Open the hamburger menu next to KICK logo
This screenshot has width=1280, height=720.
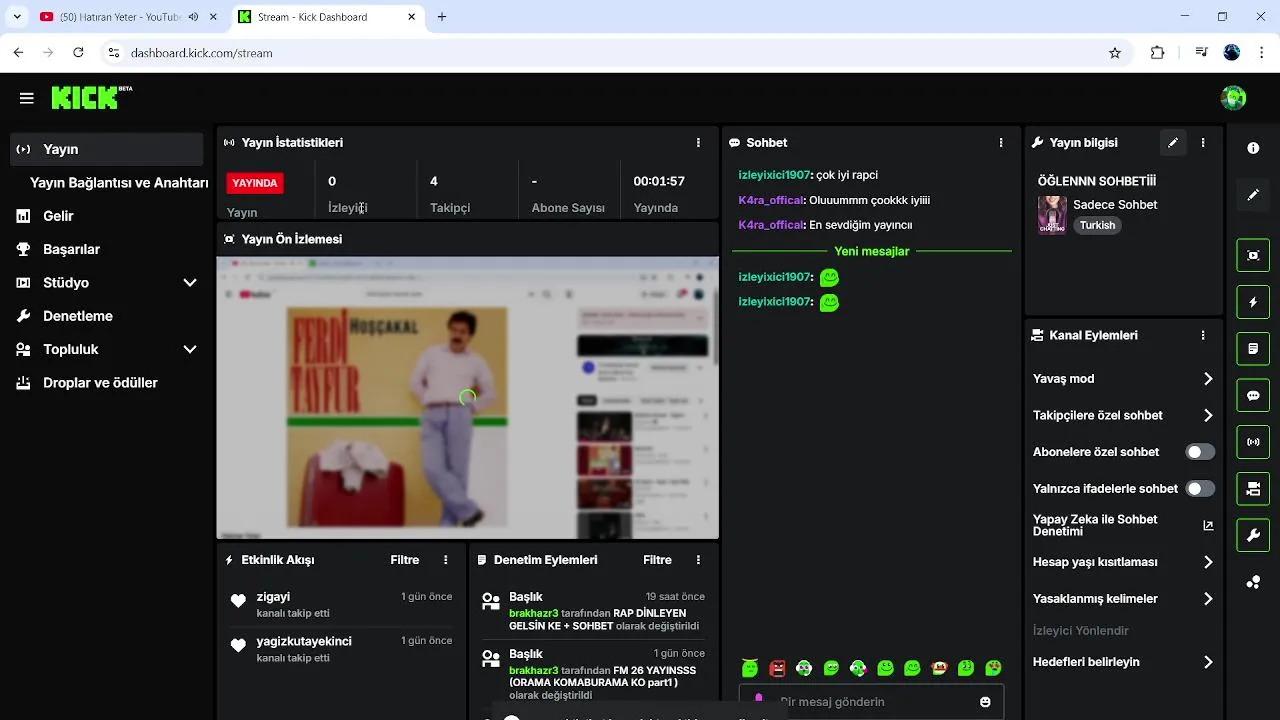click(x=27, y=98)
